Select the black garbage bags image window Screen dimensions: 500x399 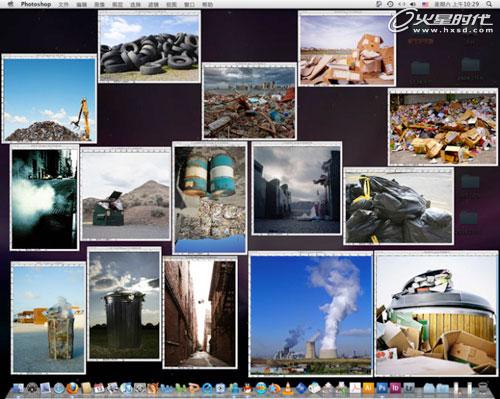click(399, 206)
